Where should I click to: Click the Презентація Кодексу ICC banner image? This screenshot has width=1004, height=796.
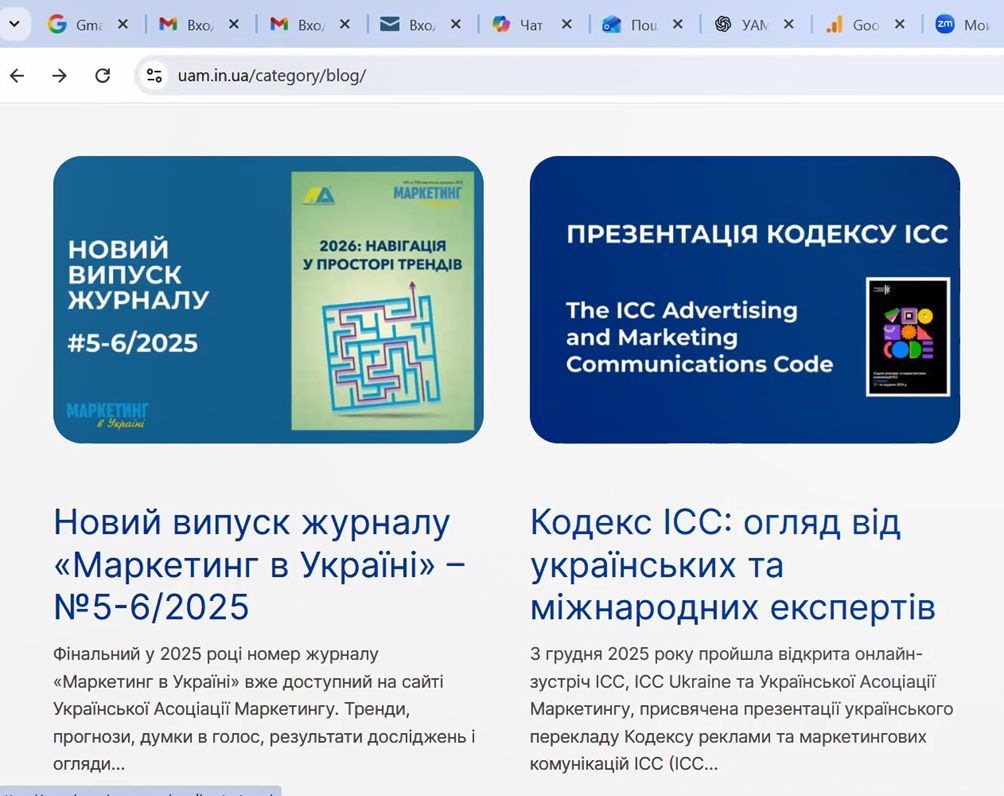pyautogui.click(x=744, y=299)
